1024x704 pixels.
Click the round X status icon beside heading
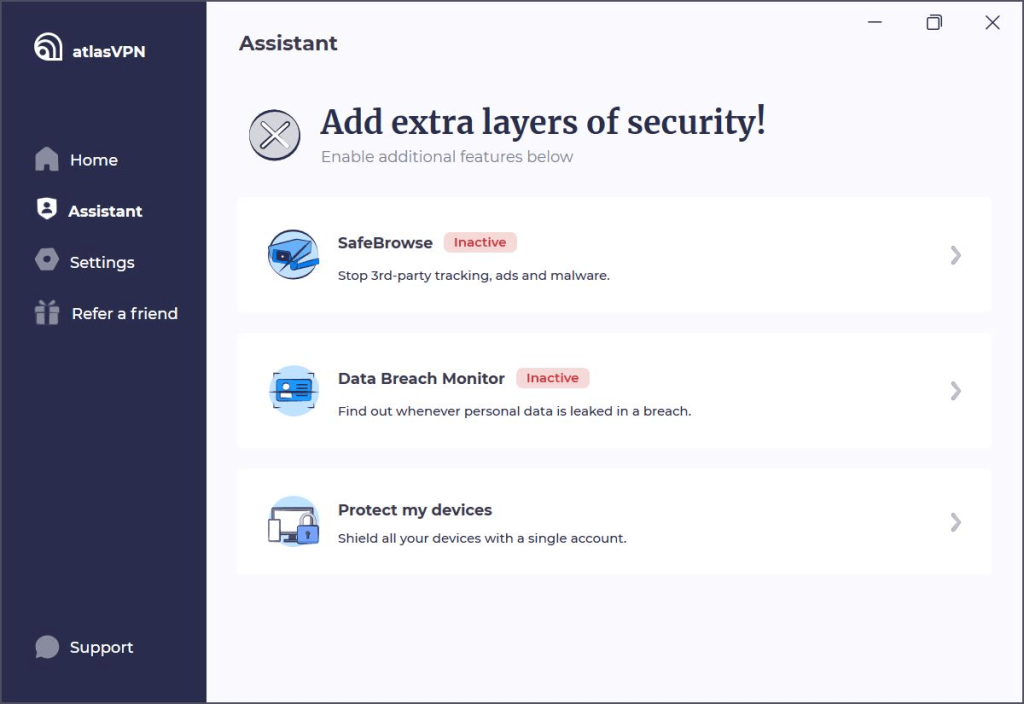tap(275, 135)
